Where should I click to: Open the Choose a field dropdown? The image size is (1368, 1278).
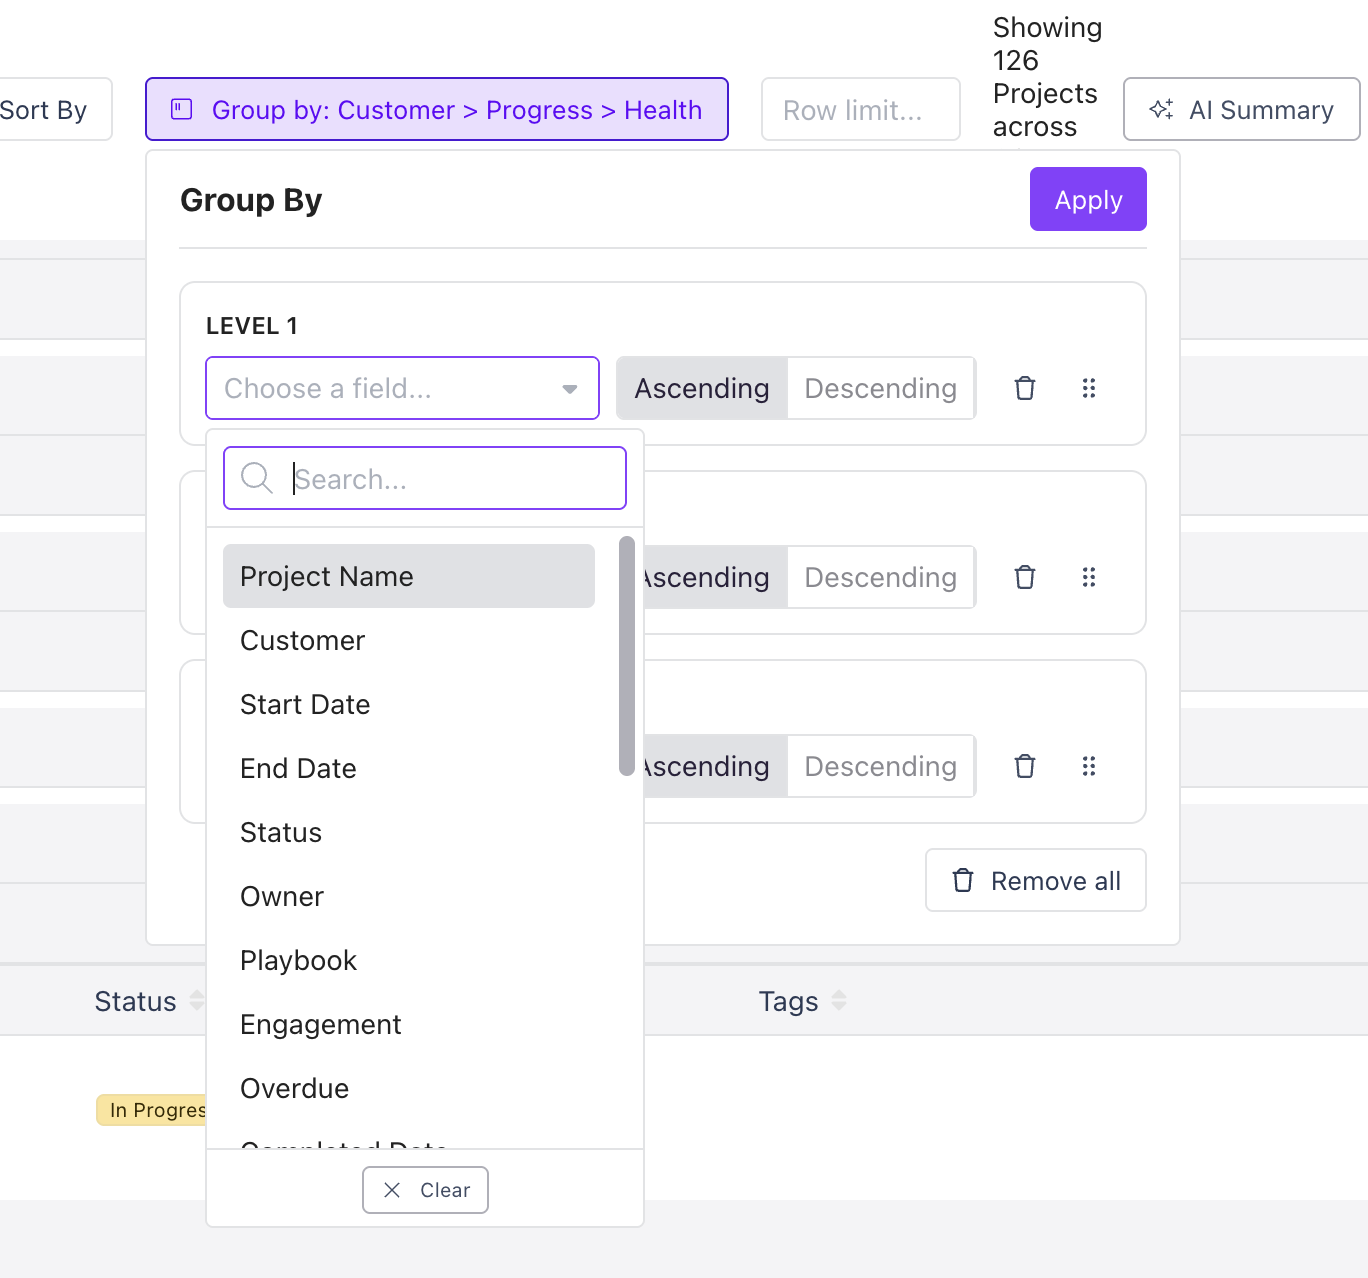coord(402,388)
